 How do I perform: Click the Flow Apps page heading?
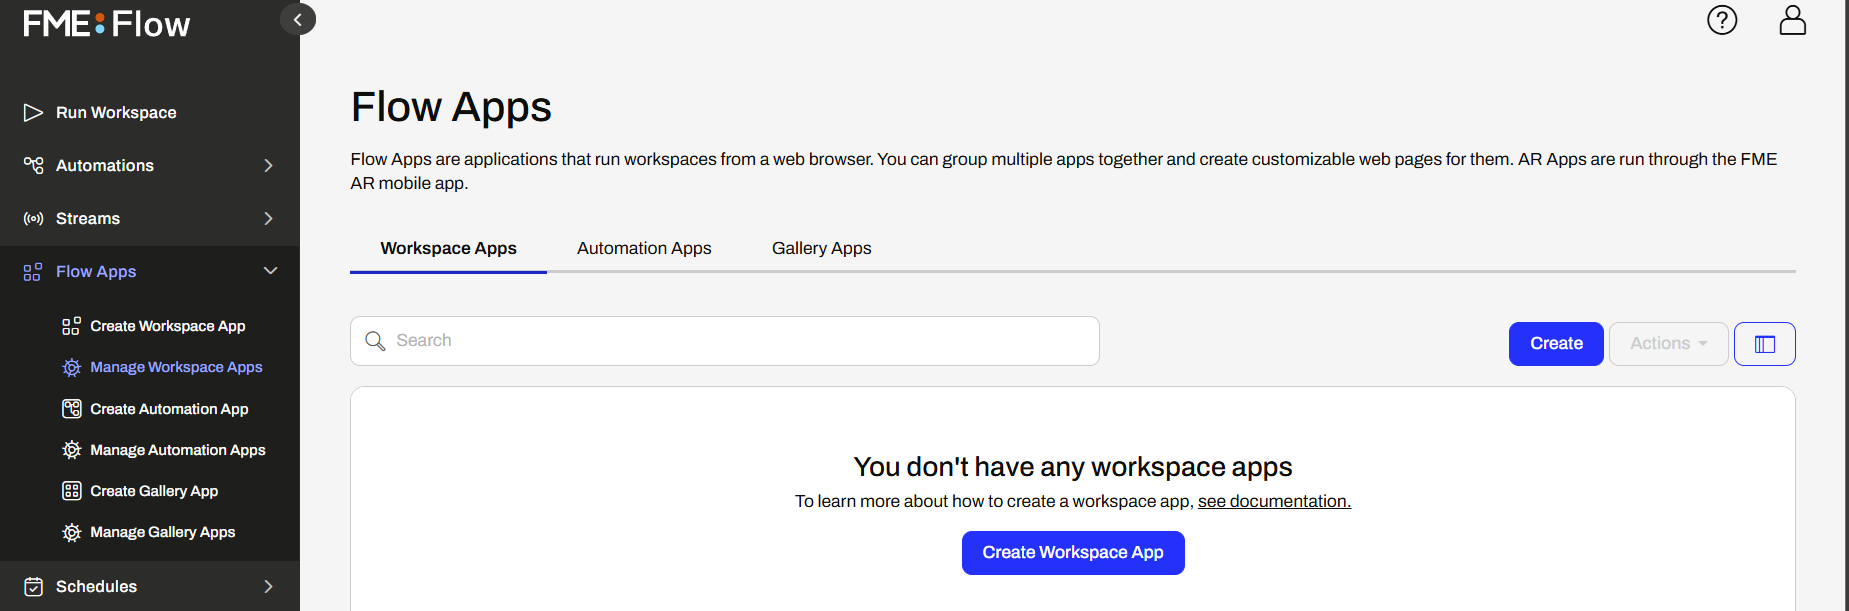coord(451,107)
